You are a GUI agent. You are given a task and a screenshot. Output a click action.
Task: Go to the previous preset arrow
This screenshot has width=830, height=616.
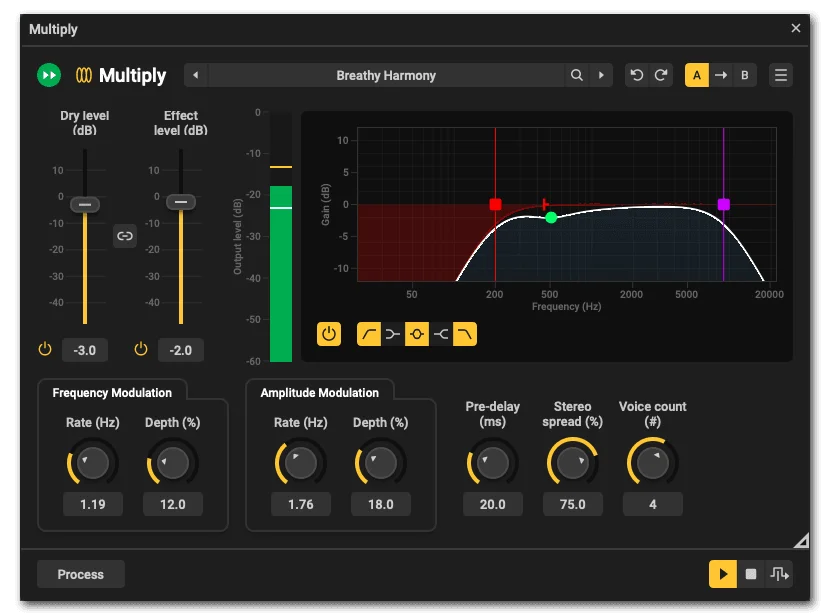pyautogui.click(x=196, y=75)
